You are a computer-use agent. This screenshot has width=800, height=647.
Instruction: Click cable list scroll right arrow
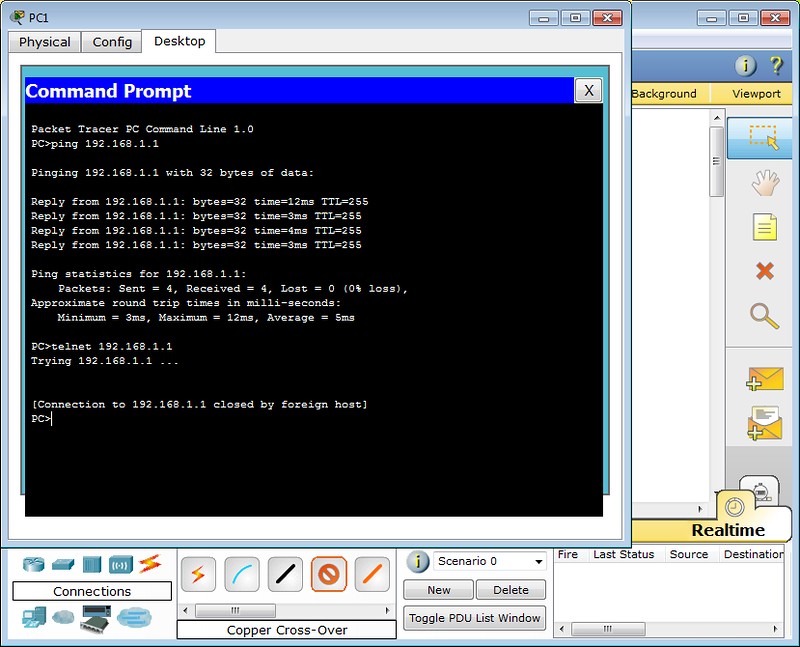click(387, 610)
